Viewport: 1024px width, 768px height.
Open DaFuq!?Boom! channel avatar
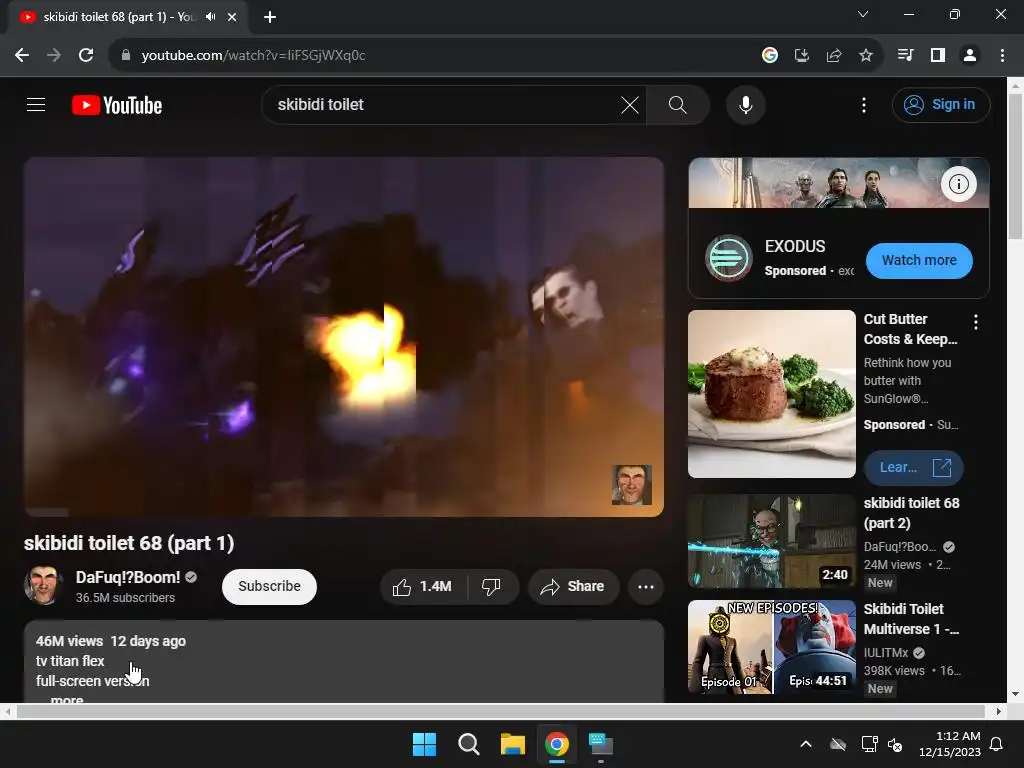click(43, 585)
